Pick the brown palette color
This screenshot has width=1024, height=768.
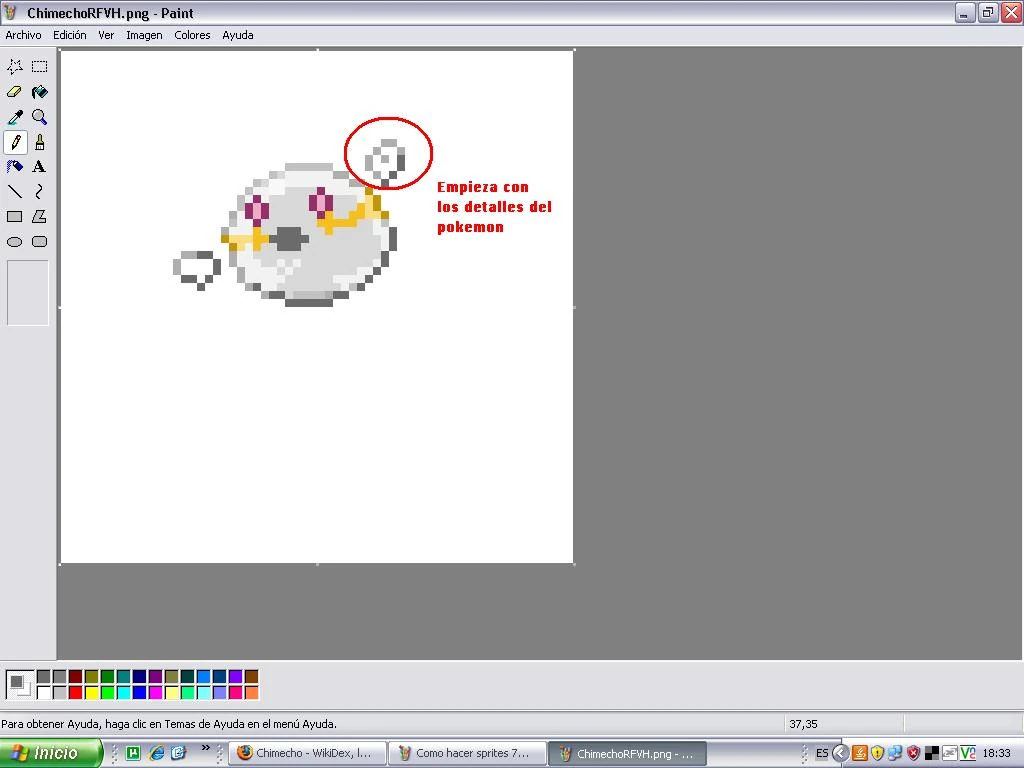(x=251, y=677)
